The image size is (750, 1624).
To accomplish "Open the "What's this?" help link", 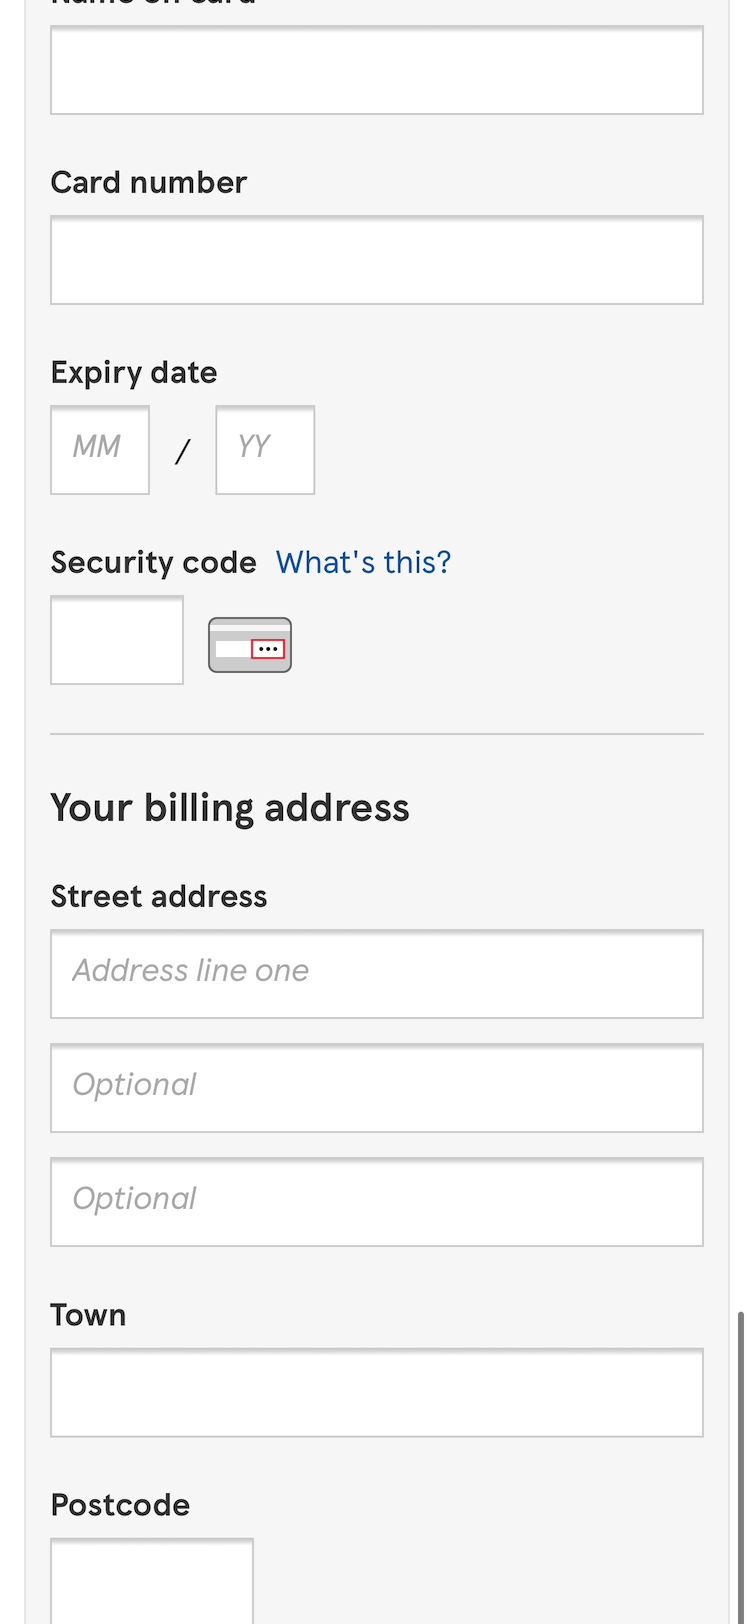I will point(363,562).
